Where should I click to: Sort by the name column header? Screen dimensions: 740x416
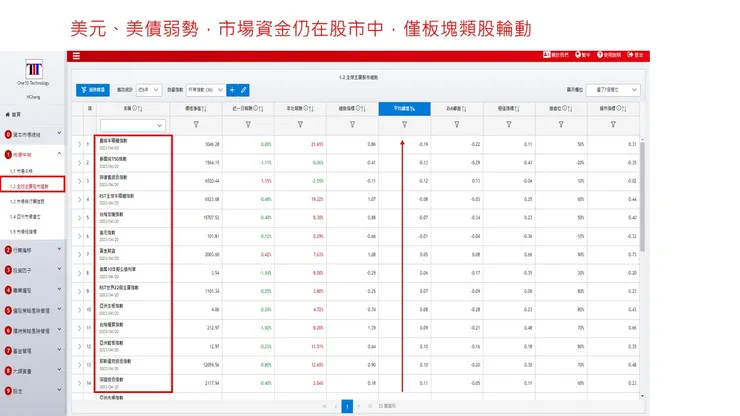(x=133, y=109)
